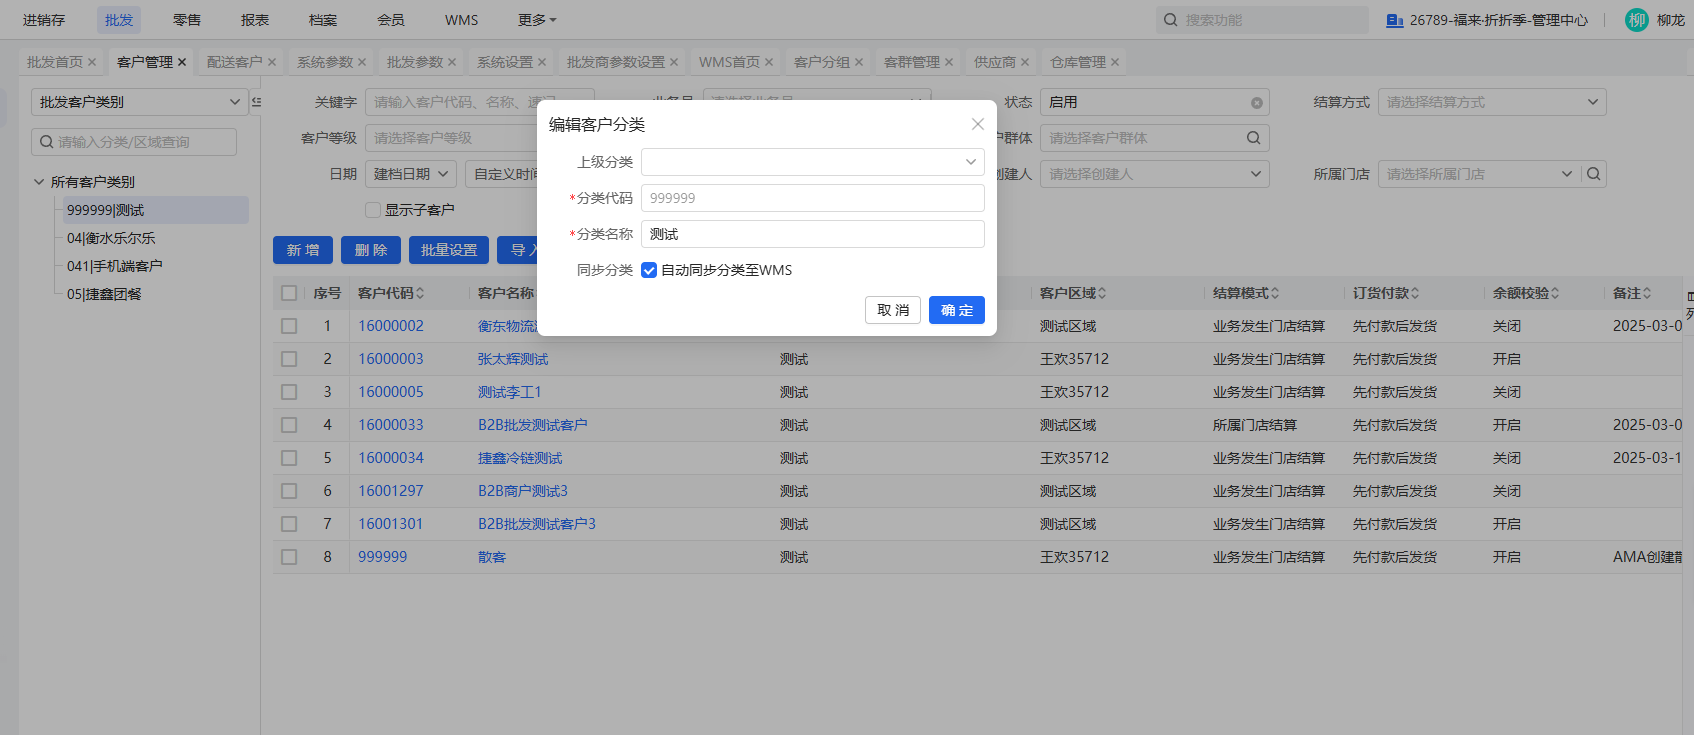Expand 更多 menu in top bar
Image resolution: width=1694 pixels, height=735 pixels.
[x=537, y=20]
